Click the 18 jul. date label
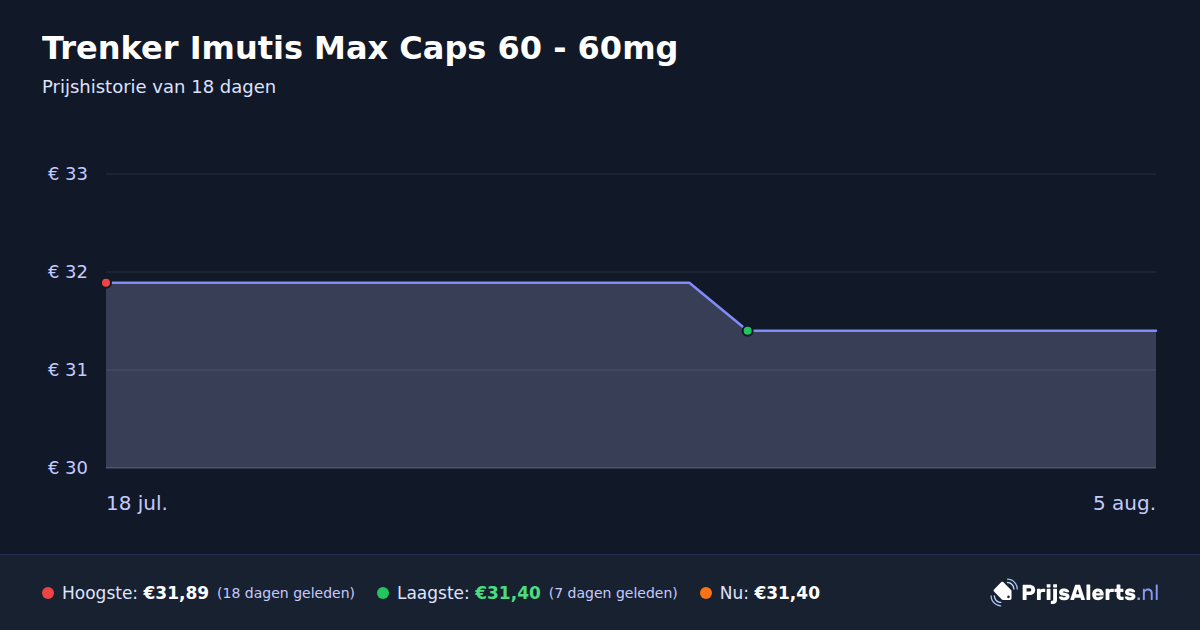This screenshot has width=1200, height=630. [137, 503]
